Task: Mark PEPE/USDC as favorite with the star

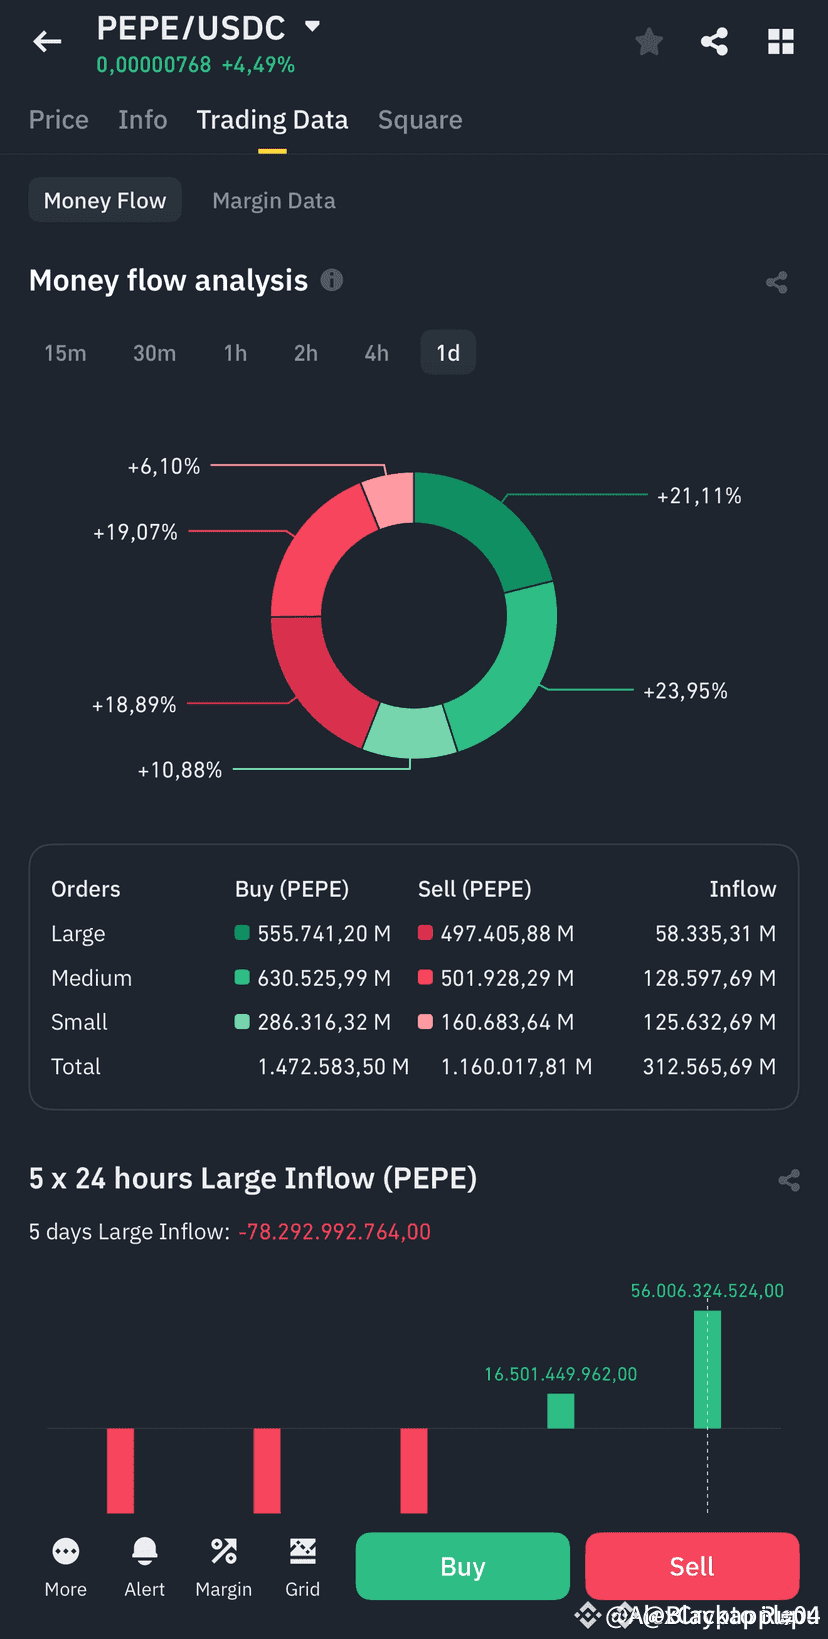Action: [x=648, y=41]
